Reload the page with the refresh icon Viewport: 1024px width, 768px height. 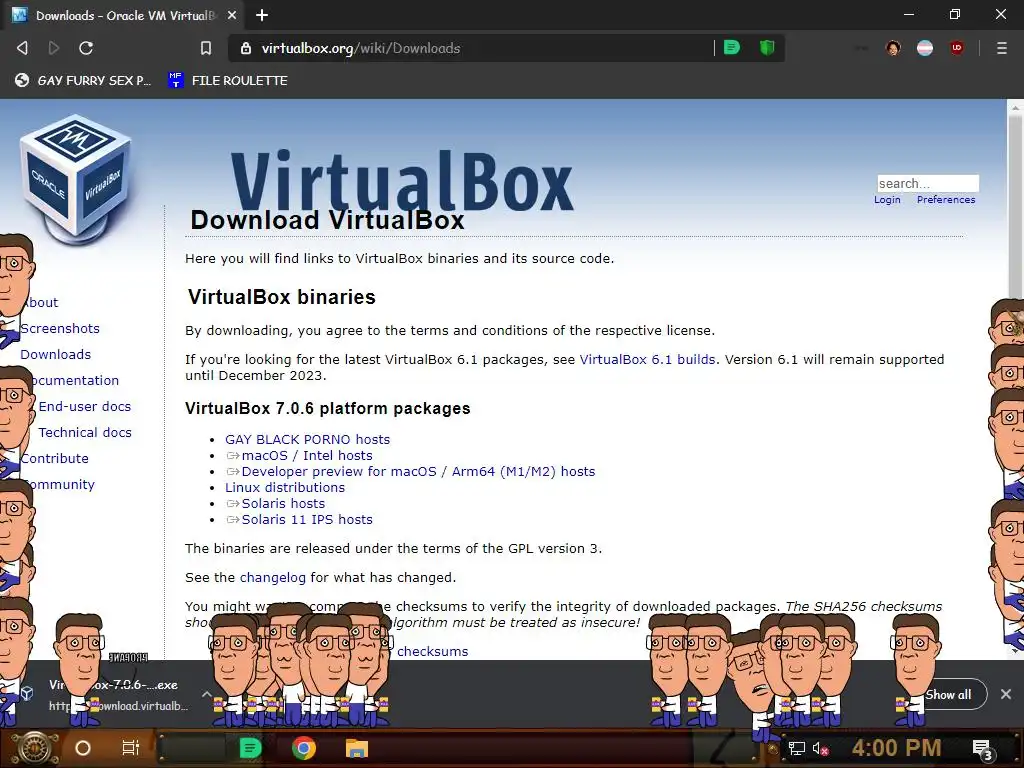86,48
